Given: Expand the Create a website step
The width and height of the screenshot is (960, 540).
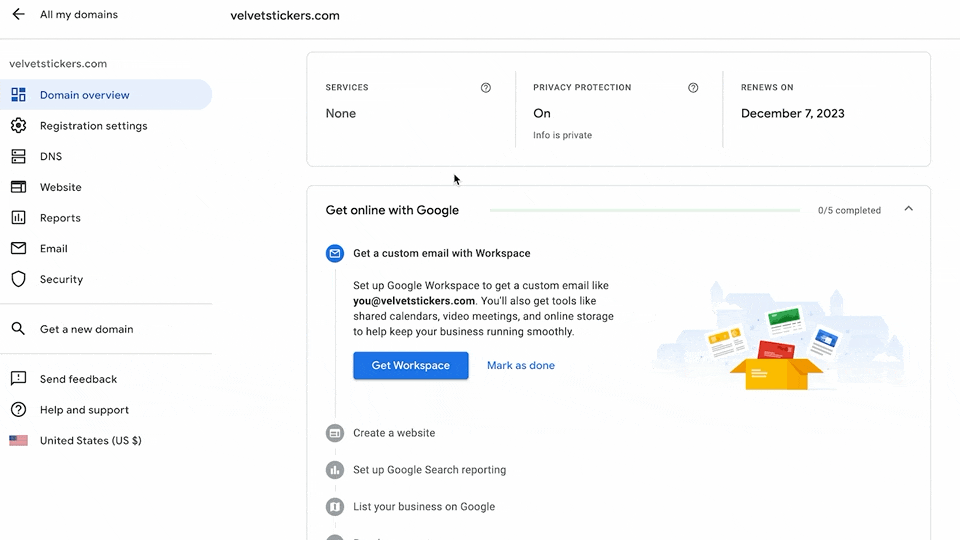Looking at the screenshot, I should tap(394, 433).
